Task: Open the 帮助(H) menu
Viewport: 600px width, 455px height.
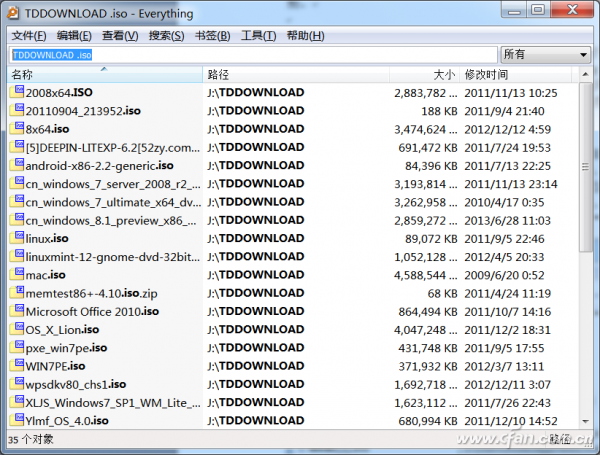Action: (x=305, y=36)
